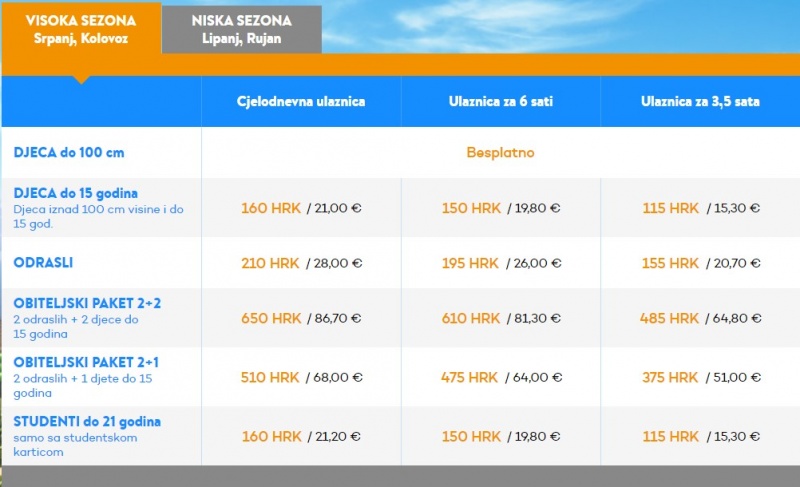800x487 pixels.
Task: Switch to the Niska Sezona tab
Action: [241, 28]
